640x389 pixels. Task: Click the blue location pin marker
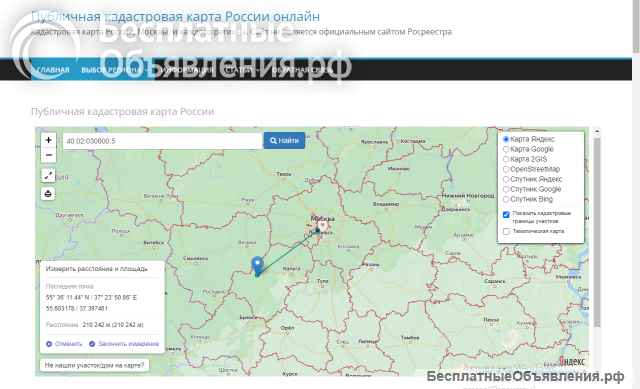pos(257,265)
